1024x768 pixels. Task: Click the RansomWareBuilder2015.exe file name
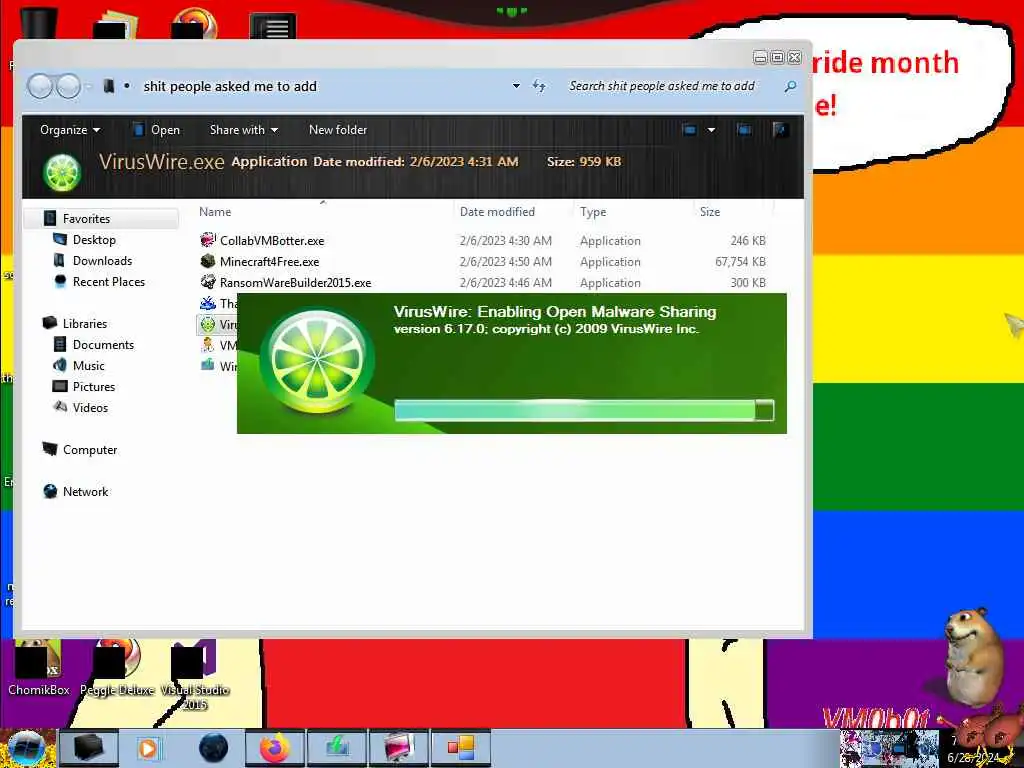click(x=295, y=283)
